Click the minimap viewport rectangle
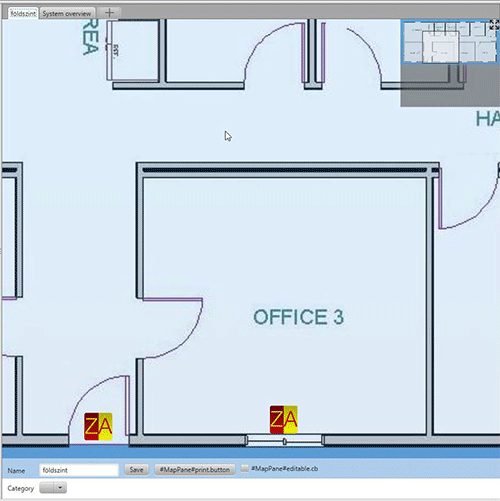The image size is (500, 501). pyautogui.click(x=441, y=47)
